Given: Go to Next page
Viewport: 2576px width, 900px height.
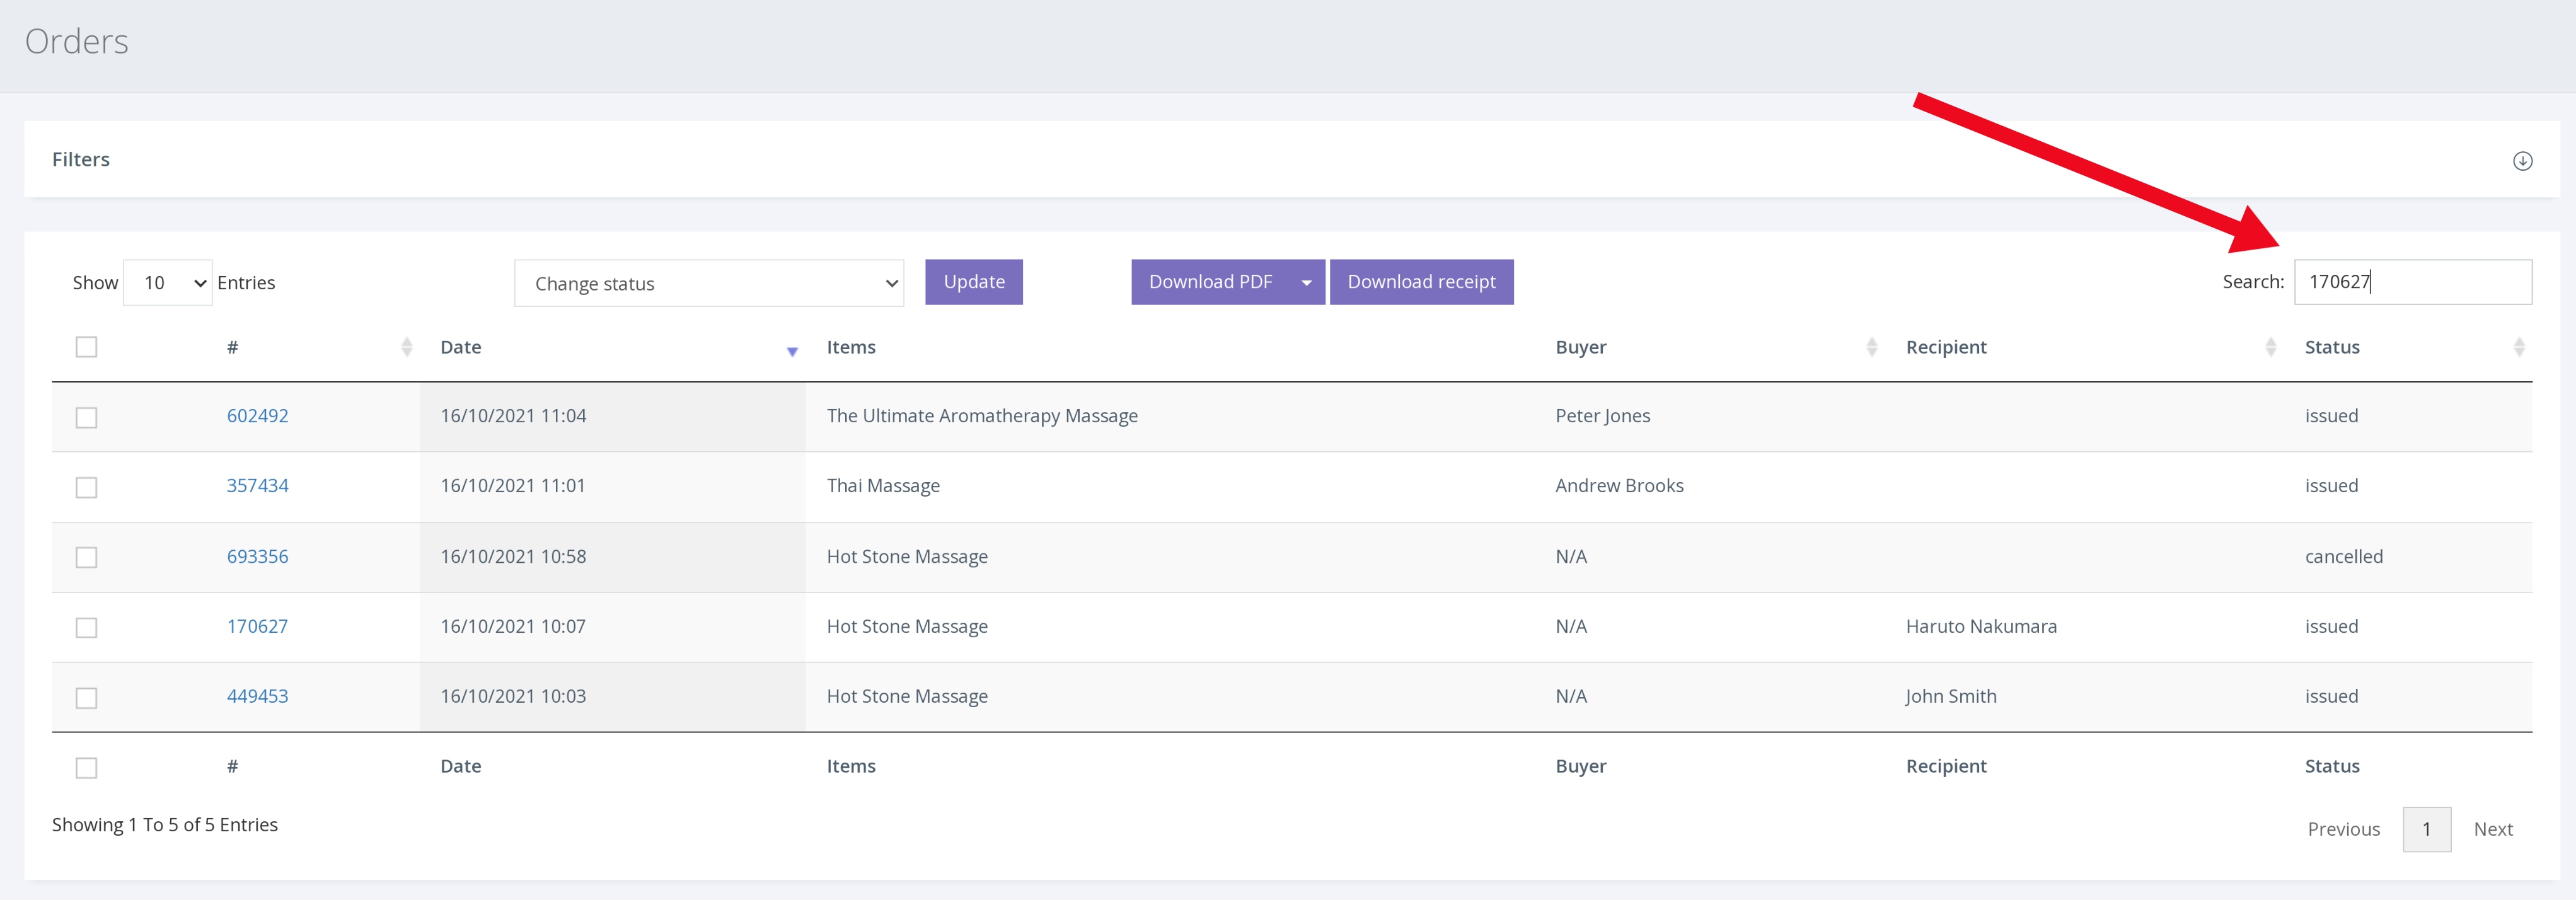Looking at the screenshot, I should (2492, 829).
